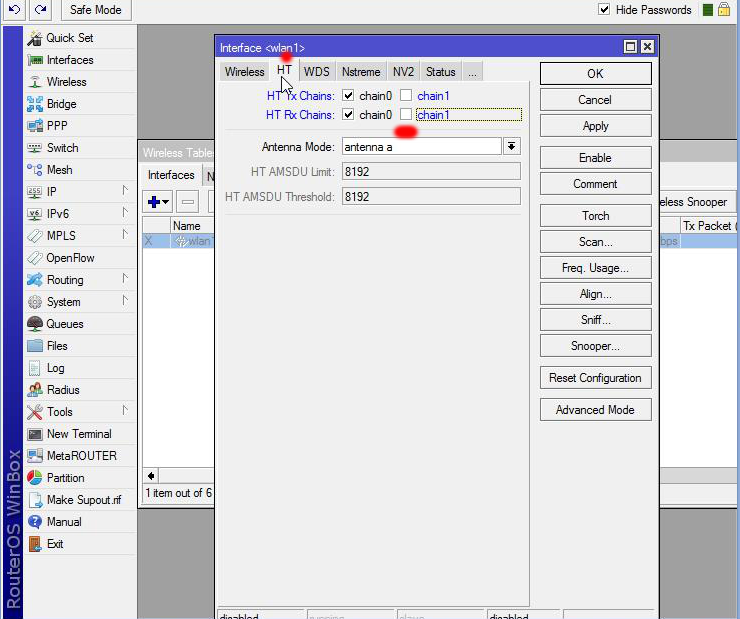Open the PPP icon in the sidebar
Screen dimensions: 740x619
pyautogui.click(x=35, y=125)
